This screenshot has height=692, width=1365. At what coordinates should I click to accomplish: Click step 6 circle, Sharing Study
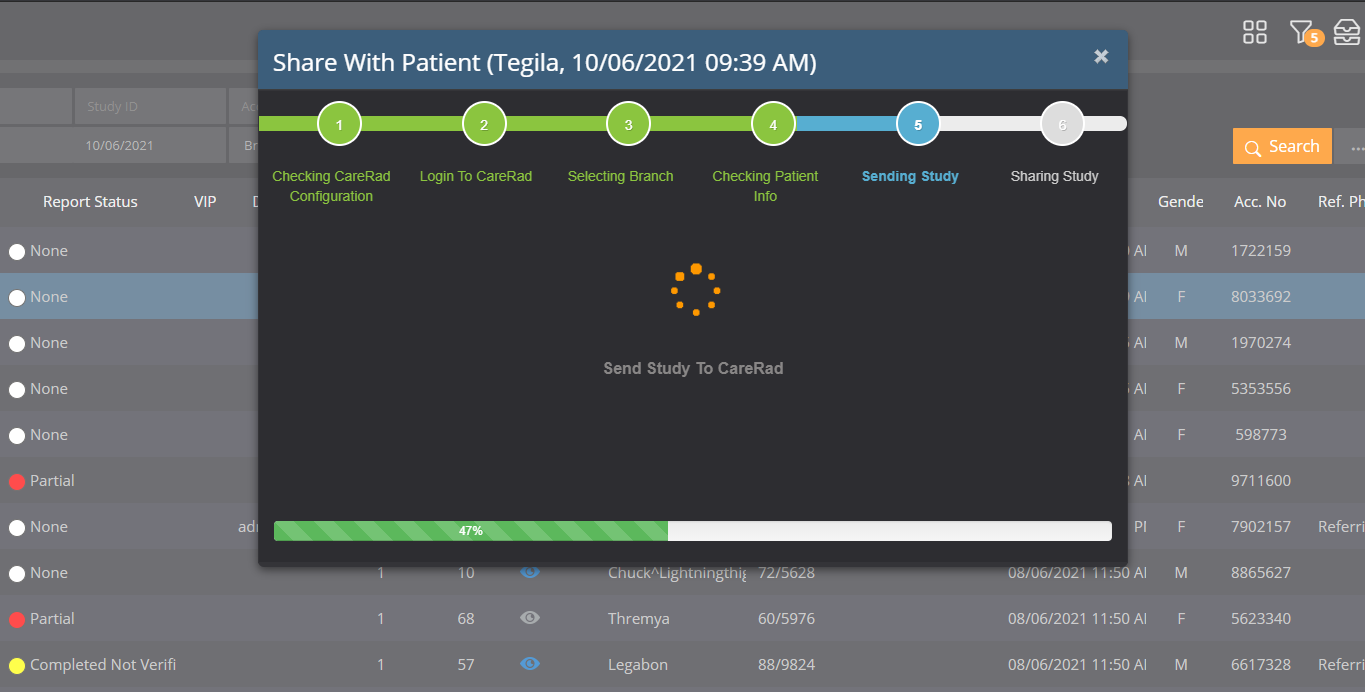(1062, 125)
